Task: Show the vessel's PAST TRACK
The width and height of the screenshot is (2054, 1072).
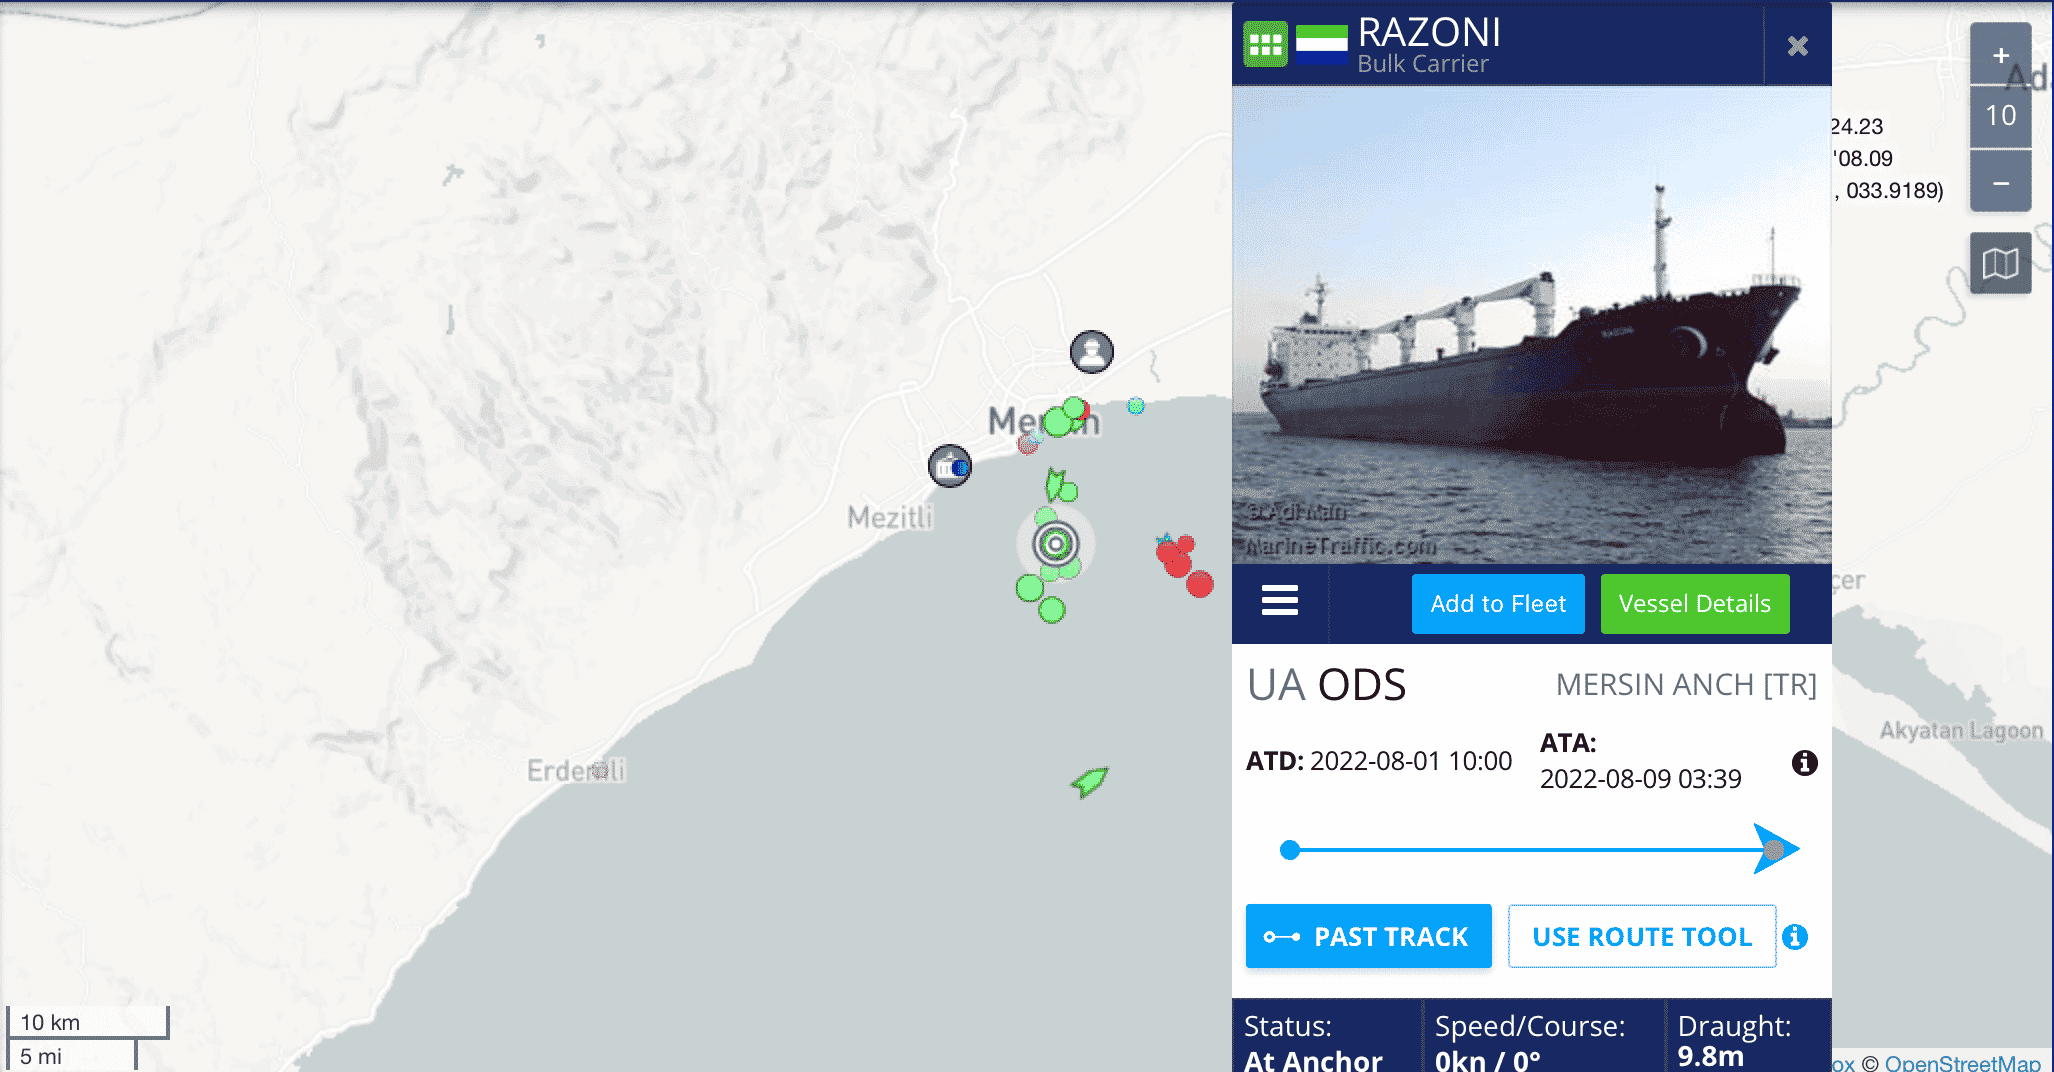Action: (1368, 936)
